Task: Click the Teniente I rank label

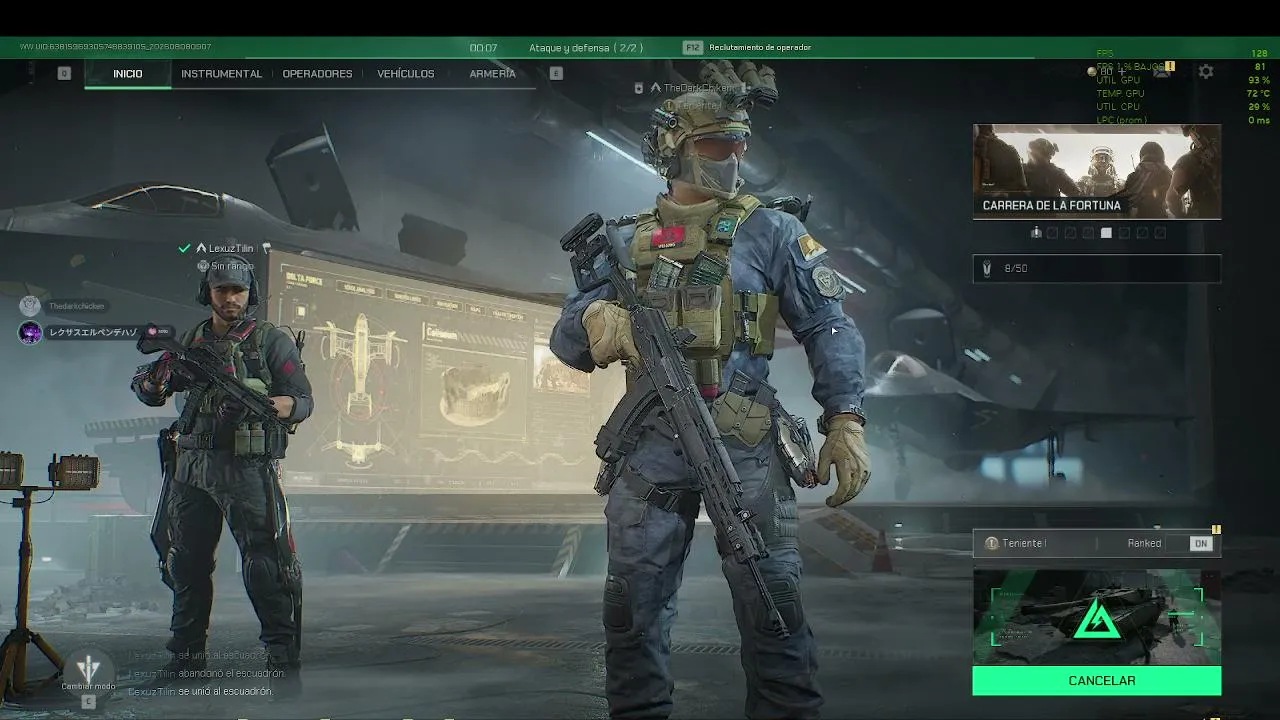Action: point(1025,543)
